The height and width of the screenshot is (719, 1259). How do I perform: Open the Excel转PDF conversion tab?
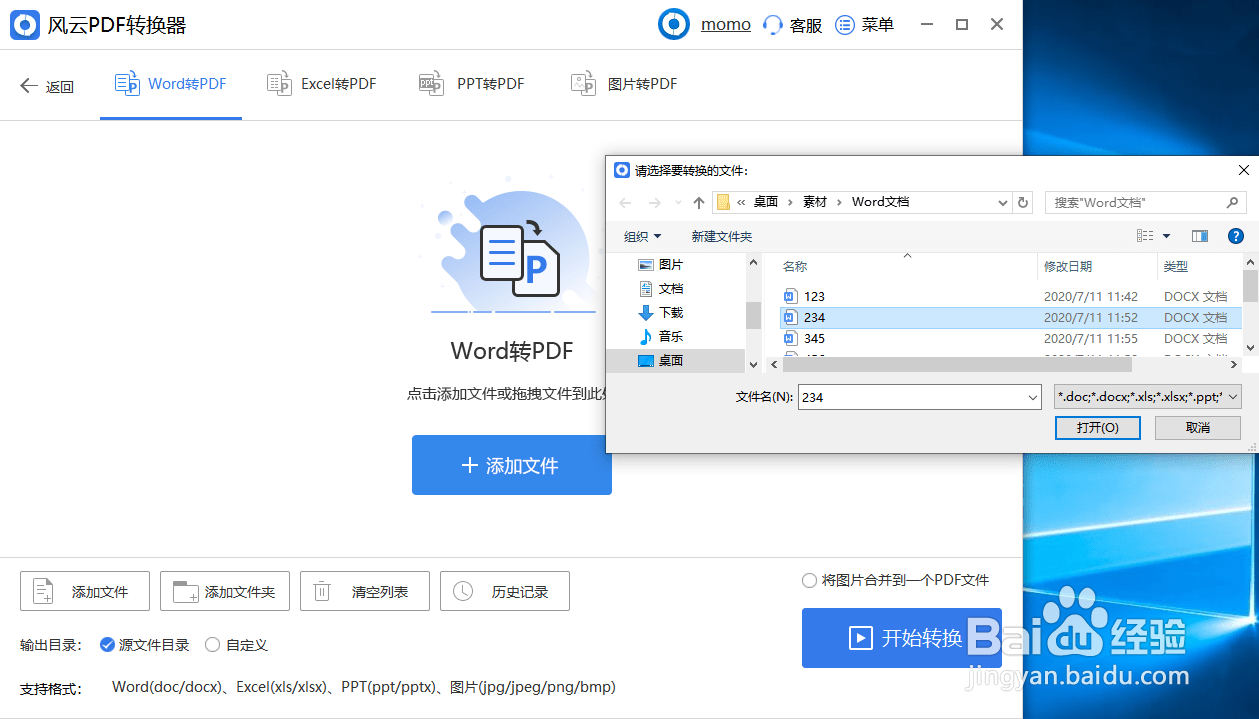[x=321, y=84]
